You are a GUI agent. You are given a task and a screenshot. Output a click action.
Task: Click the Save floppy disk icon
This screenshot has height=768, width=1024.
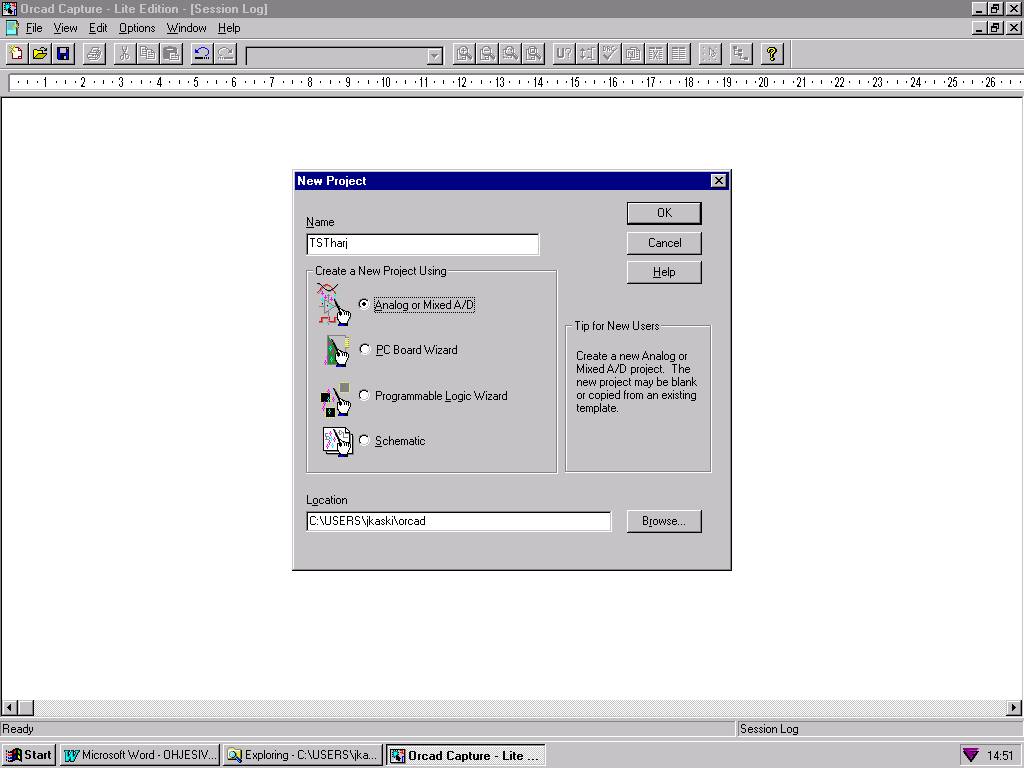[63, 54]
